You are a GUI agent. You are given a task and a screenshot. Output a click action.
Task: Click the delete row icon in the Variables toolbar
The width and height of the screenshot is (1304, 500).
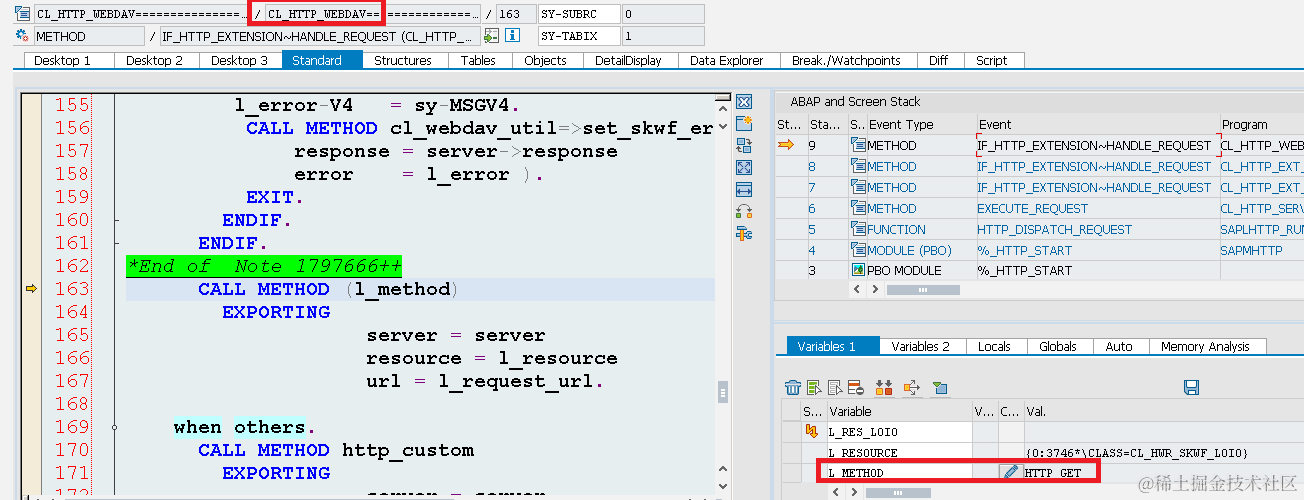pyautogui.click(x=856, y=387)
